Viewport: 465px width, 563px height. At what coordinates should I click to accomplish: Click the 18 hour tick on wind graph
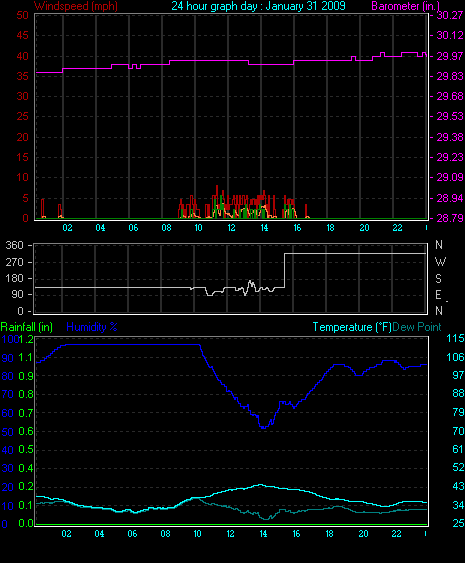330,228
